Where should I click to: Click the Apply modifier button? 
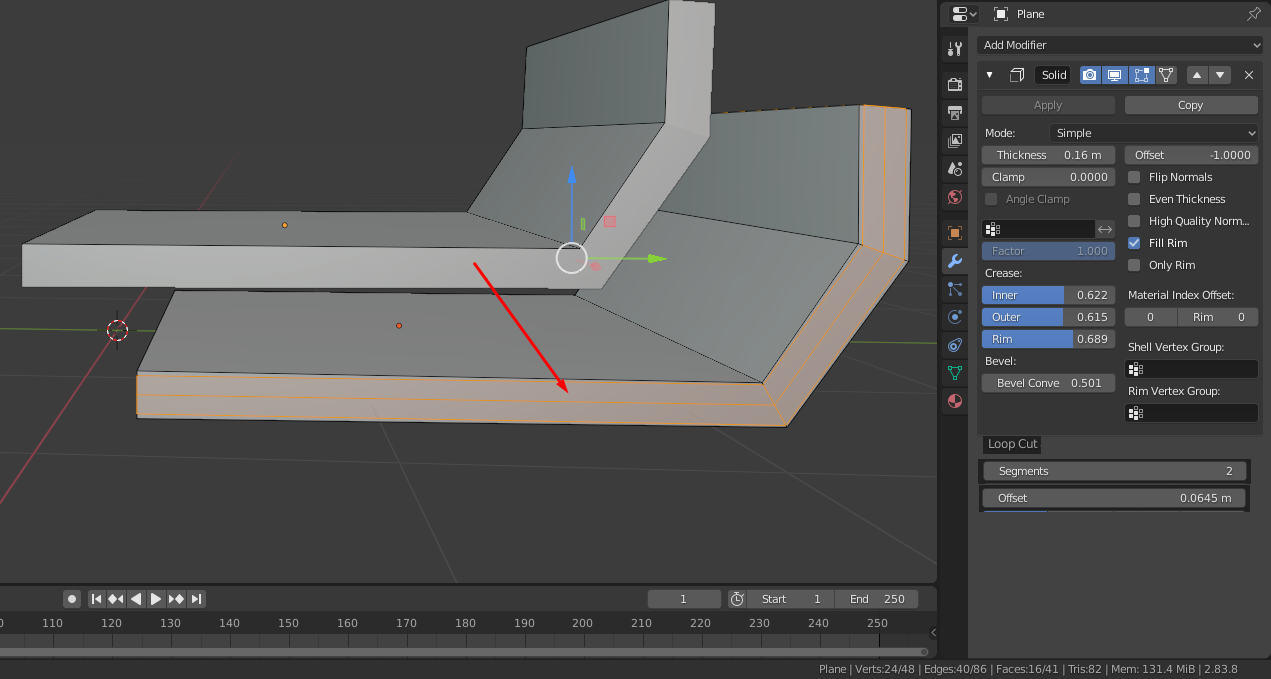[x=1048, y=105]
